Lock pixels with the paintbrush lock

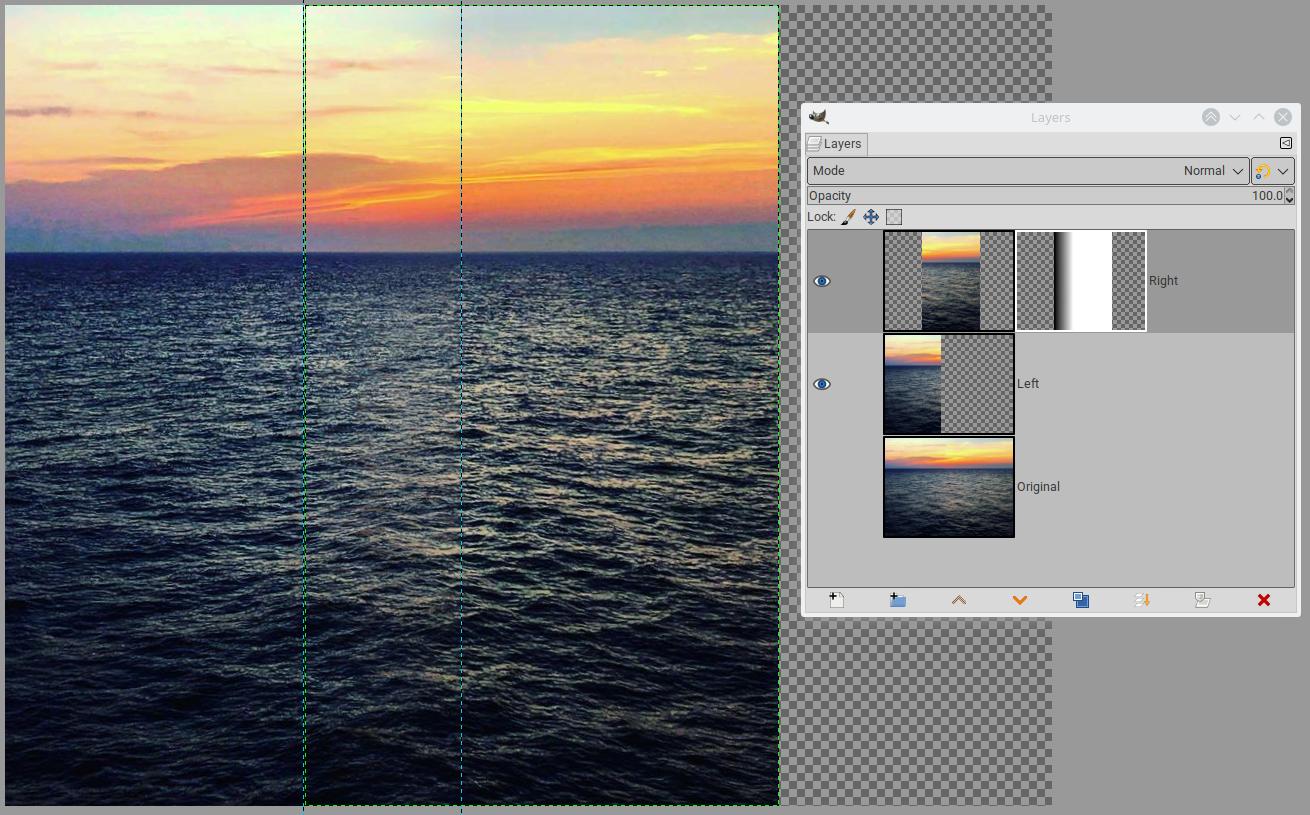point(848,217)
